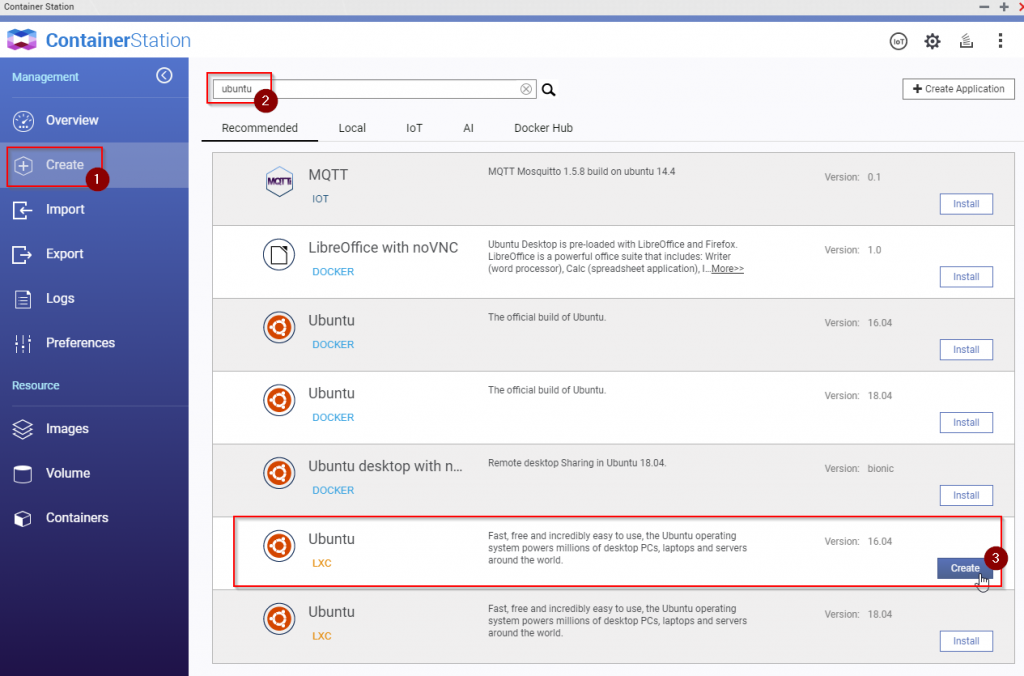Click the three-dot more options menu
Image resolution: width=1024 pixels, height=676 pixels.
(1000, 41)
